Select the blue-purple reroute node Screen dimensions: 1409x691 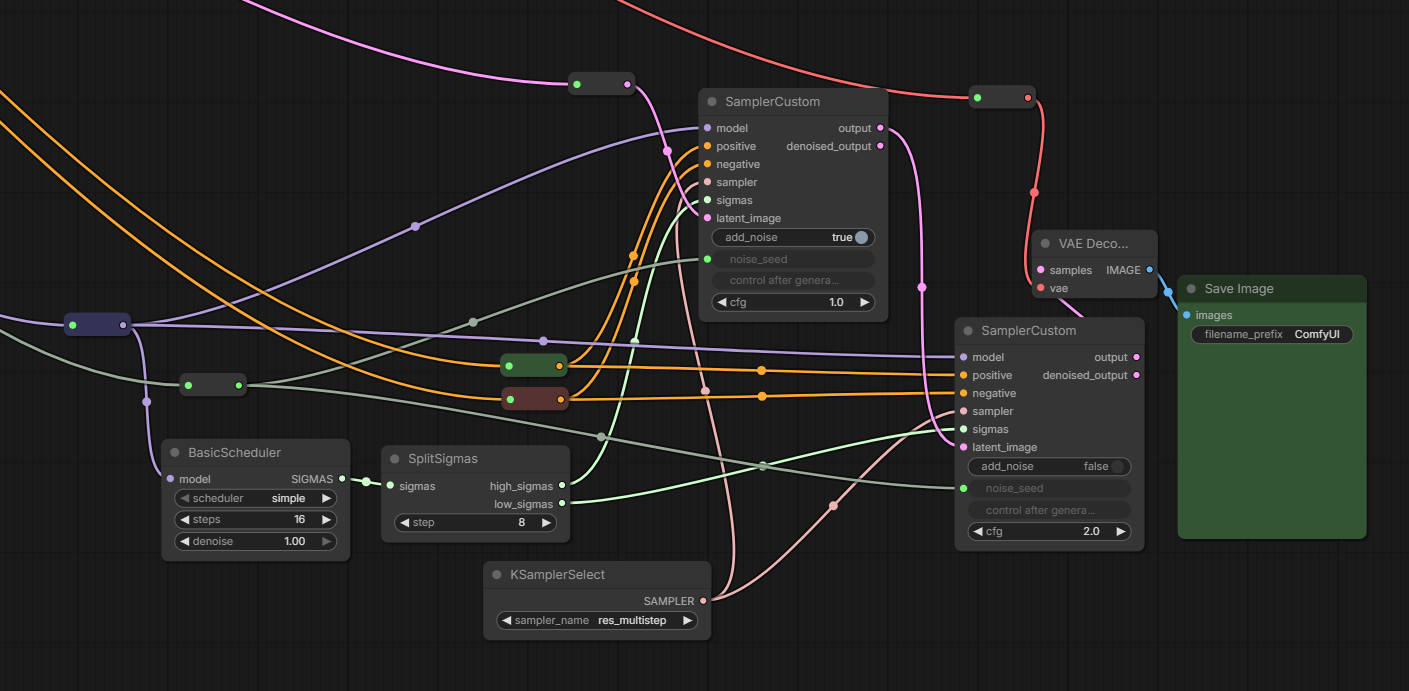point(98,324)
